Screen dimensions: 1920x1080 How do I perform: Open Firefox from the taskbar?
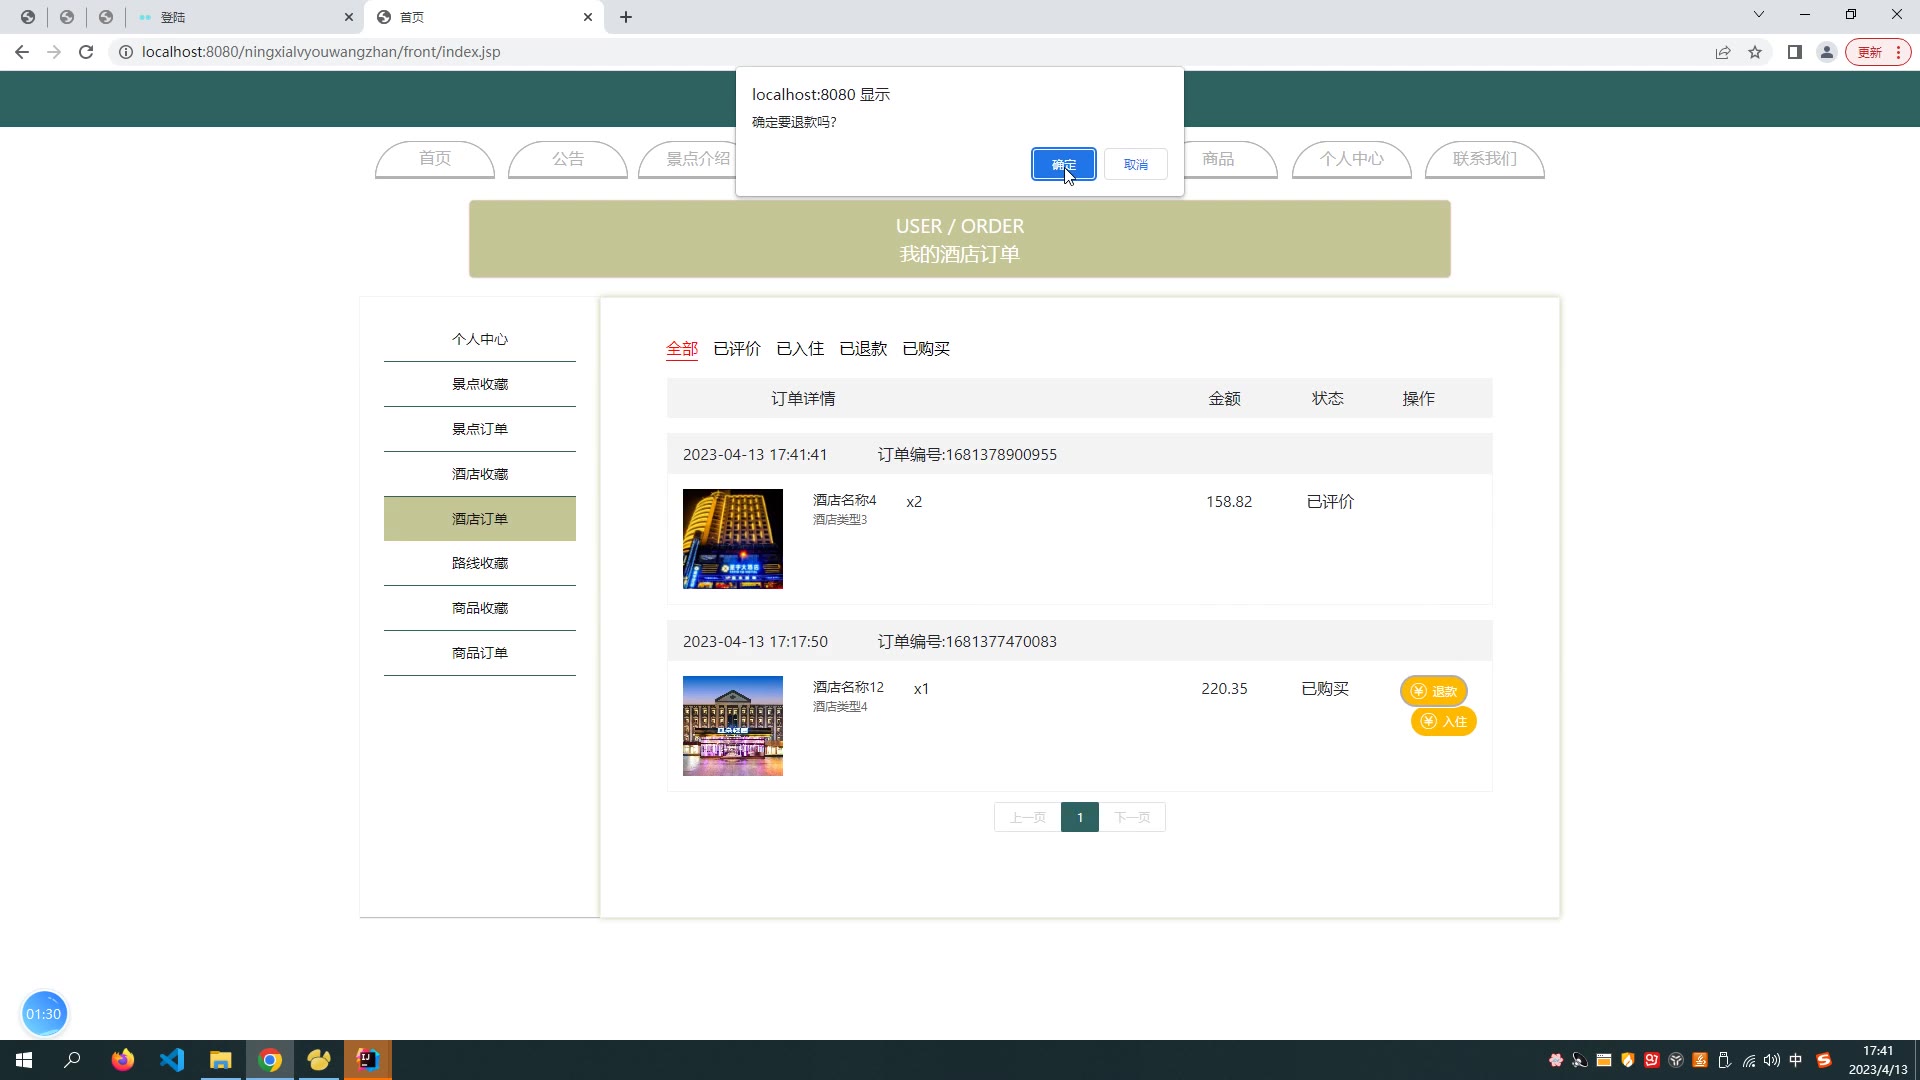(x=123, y=1060)
